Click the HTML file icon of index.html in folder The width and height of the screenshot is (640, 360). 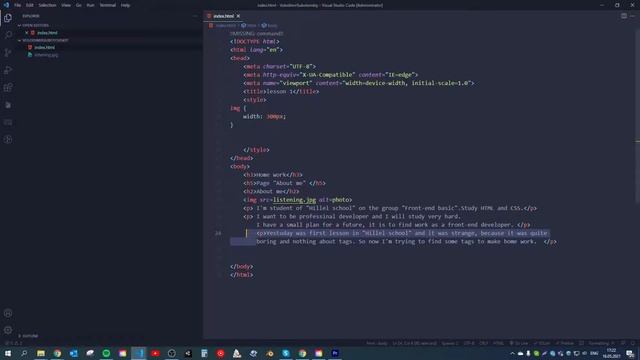click(30, 47)
